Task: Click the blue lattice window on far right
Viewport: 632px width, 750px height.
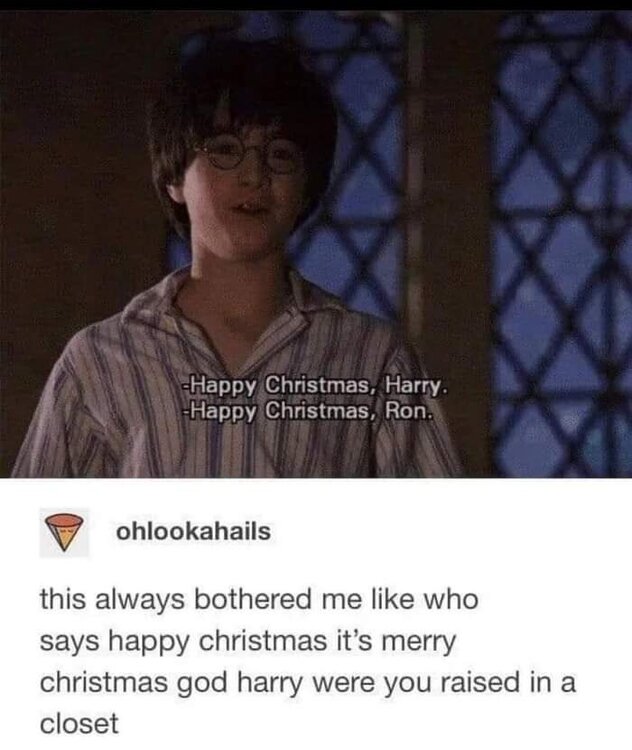Action: (563, 244)
